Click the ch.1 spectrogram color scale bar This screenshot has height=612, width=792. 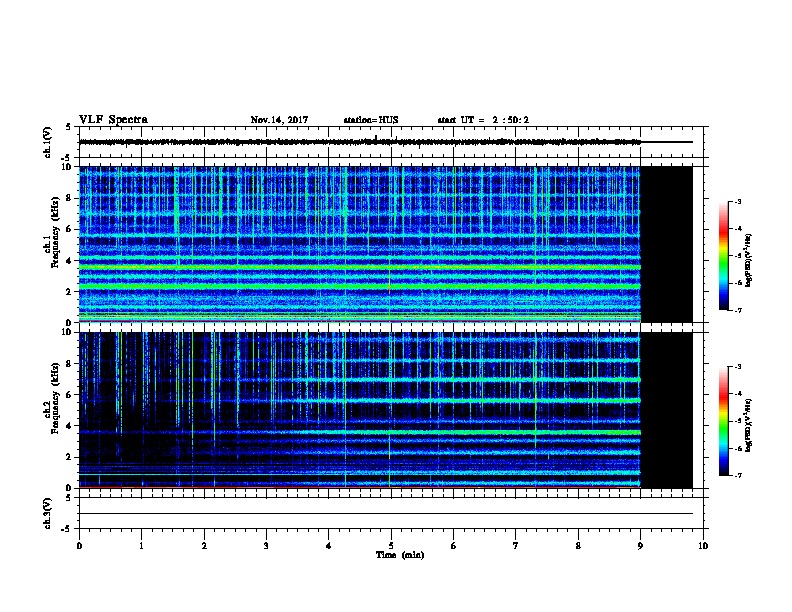tap(724, 256)
